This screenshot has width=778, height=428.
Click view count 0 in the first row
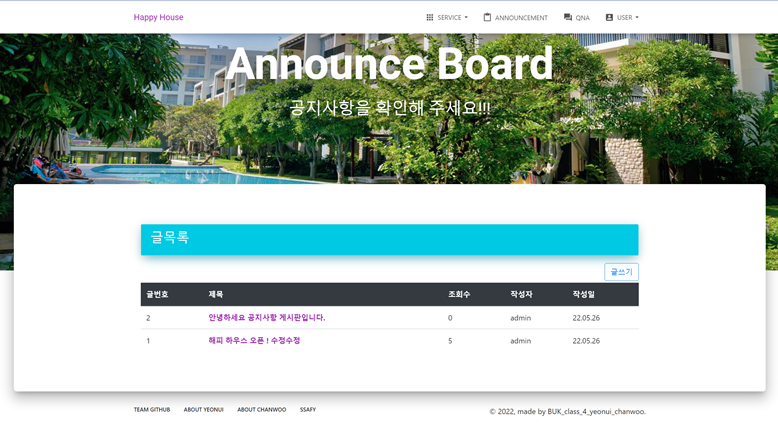(450, 318)
